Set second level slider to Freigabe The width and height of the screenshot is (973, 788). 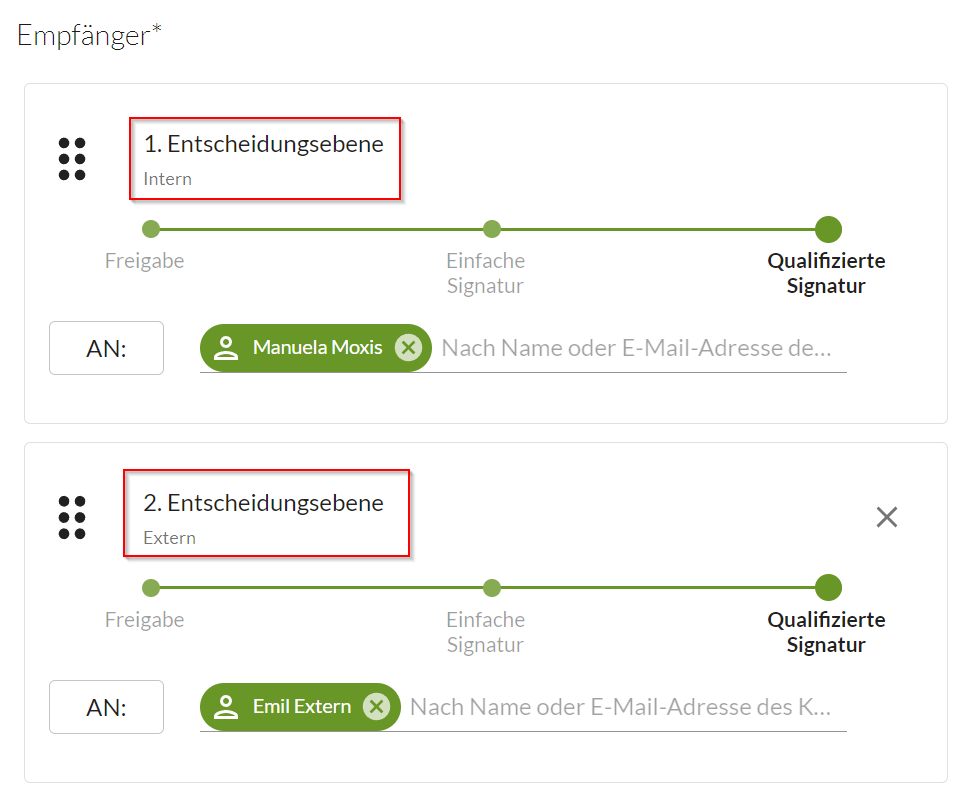[151, 588]
